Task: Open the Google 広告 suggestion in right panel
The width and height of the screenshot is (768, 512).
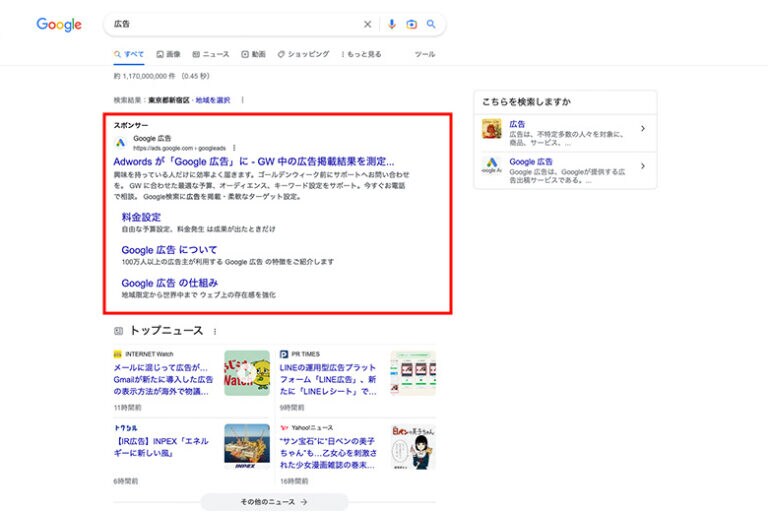Action: click(531, 162)
